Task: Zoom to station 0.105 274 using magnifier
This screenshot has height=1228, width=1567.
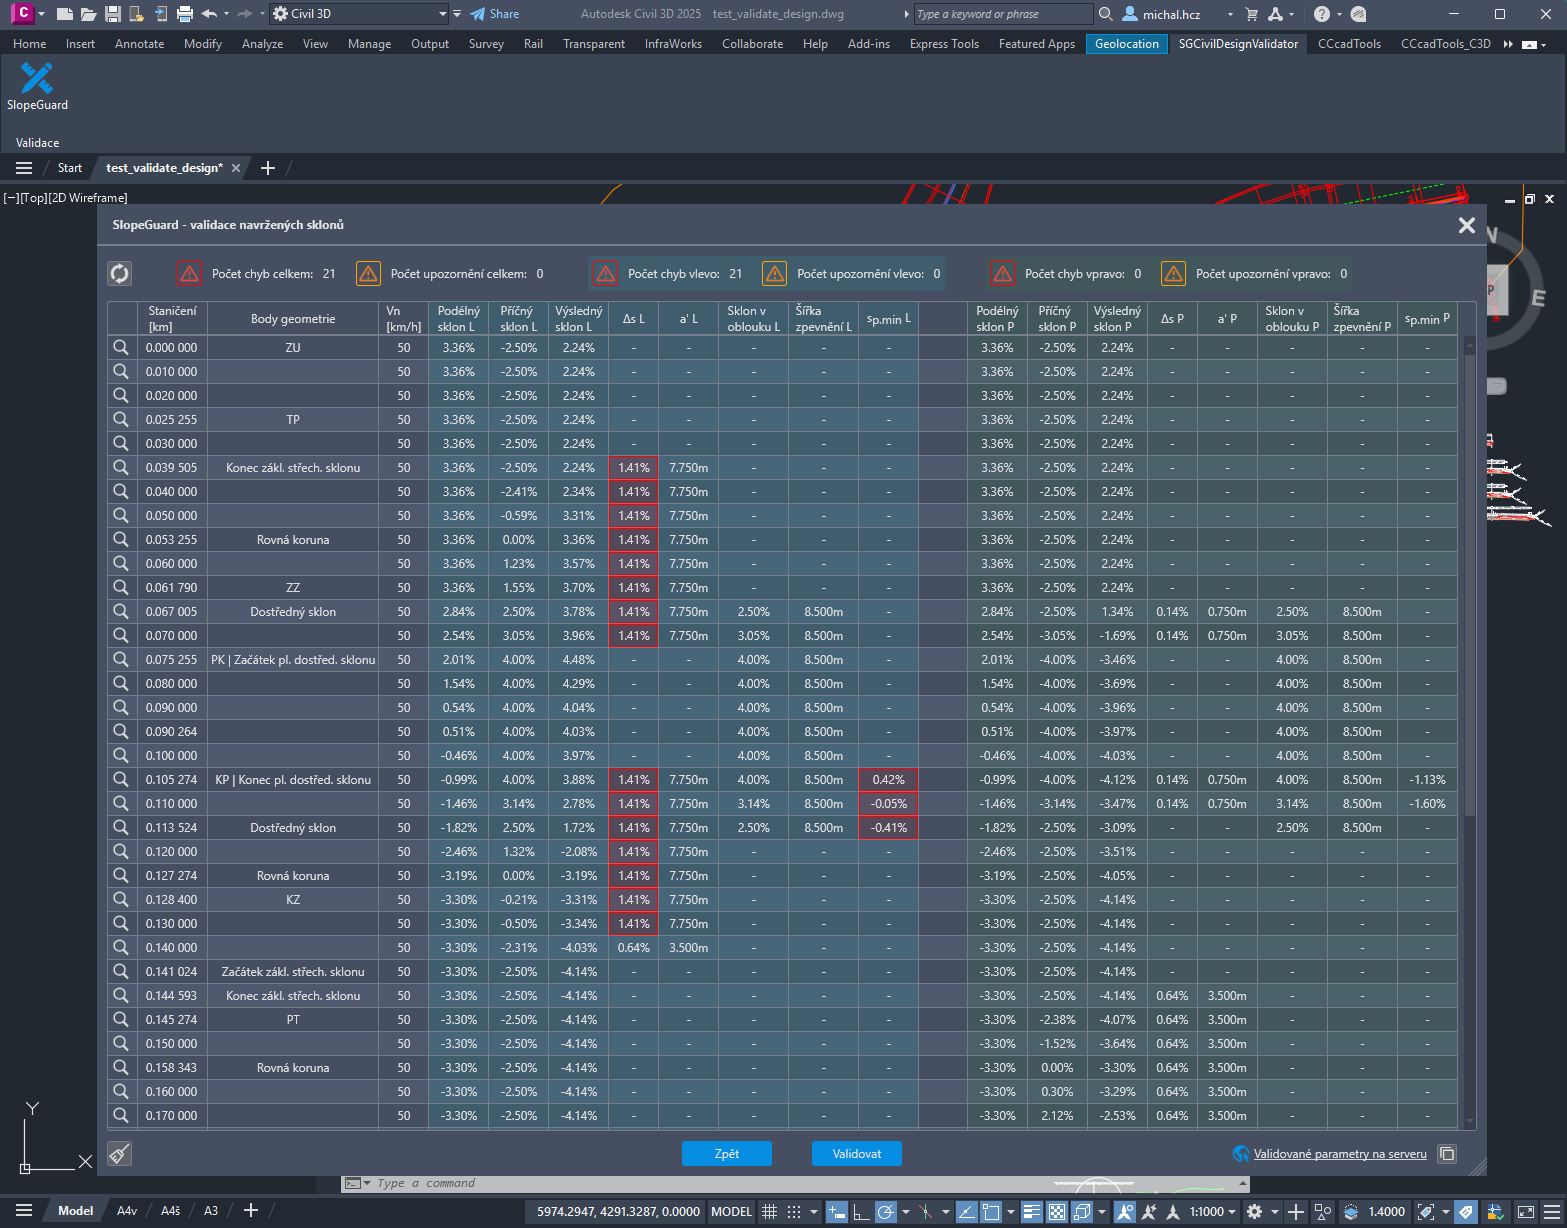Action: (121, 779)
